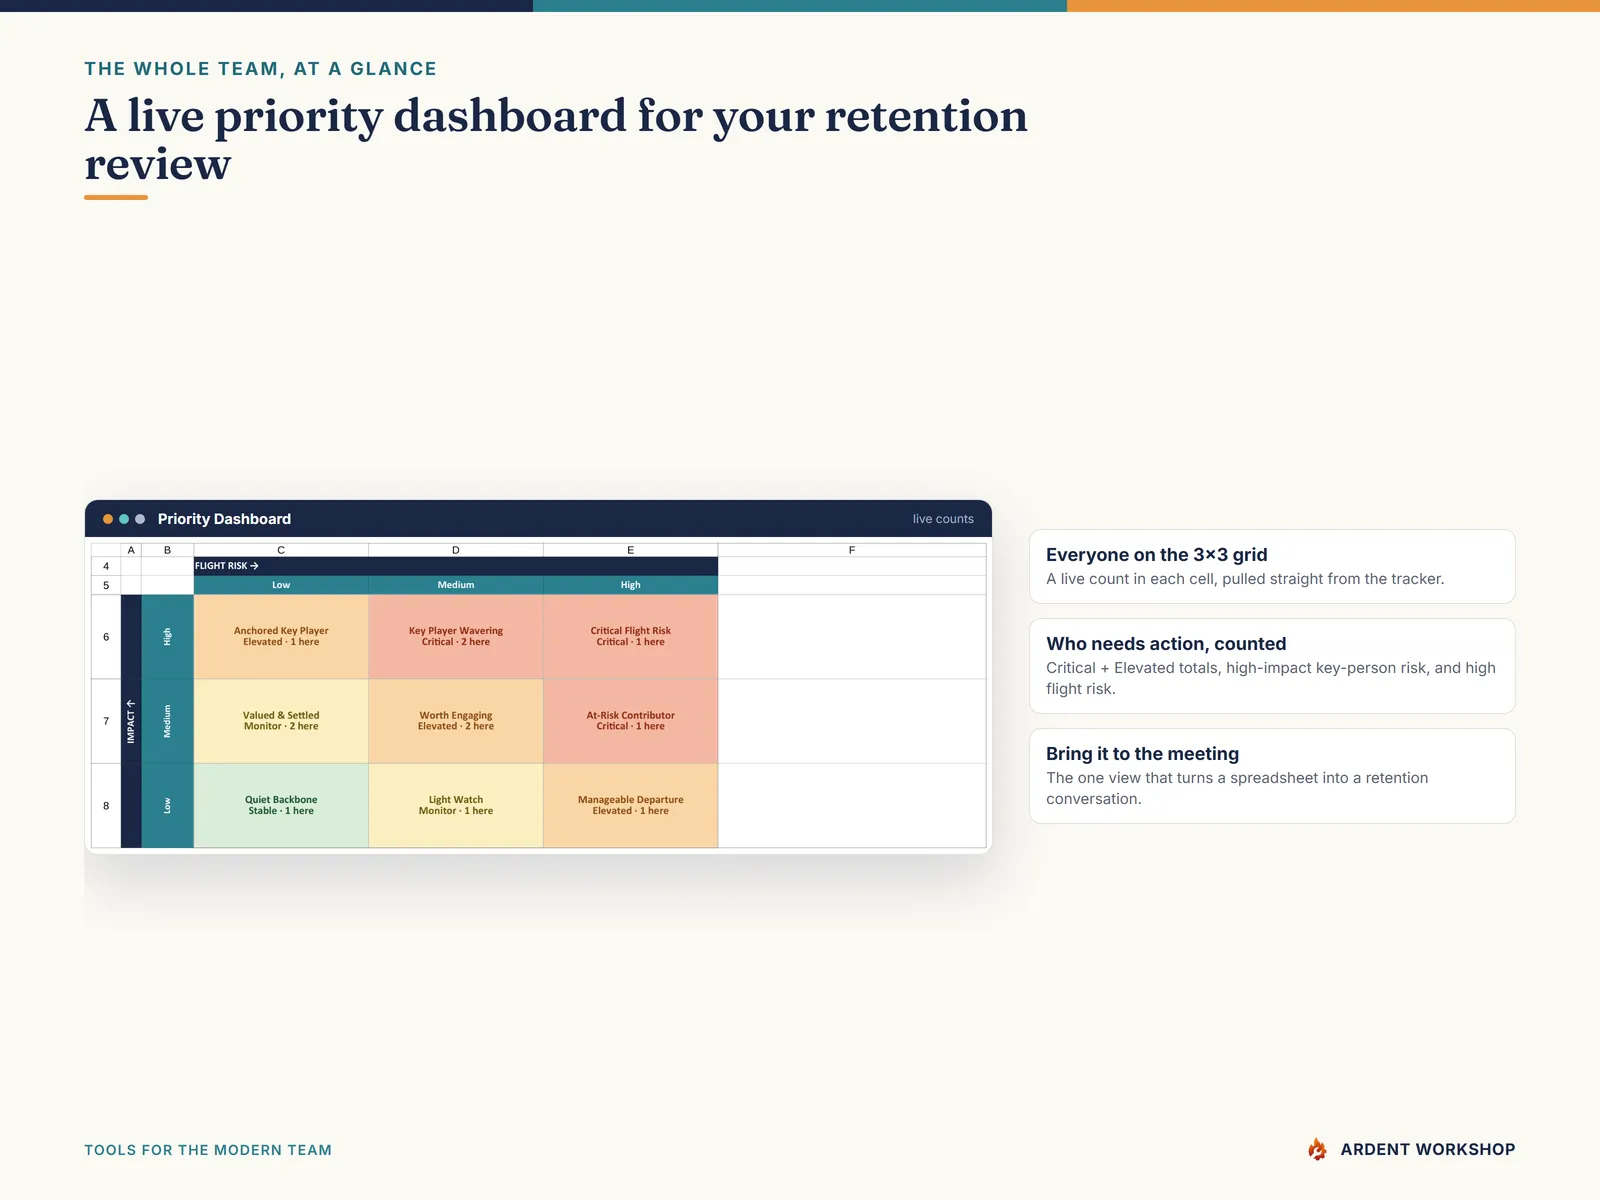Select the Anchored Key Player cell
Screen dimensions: 1600x1200
click(281, 637)
